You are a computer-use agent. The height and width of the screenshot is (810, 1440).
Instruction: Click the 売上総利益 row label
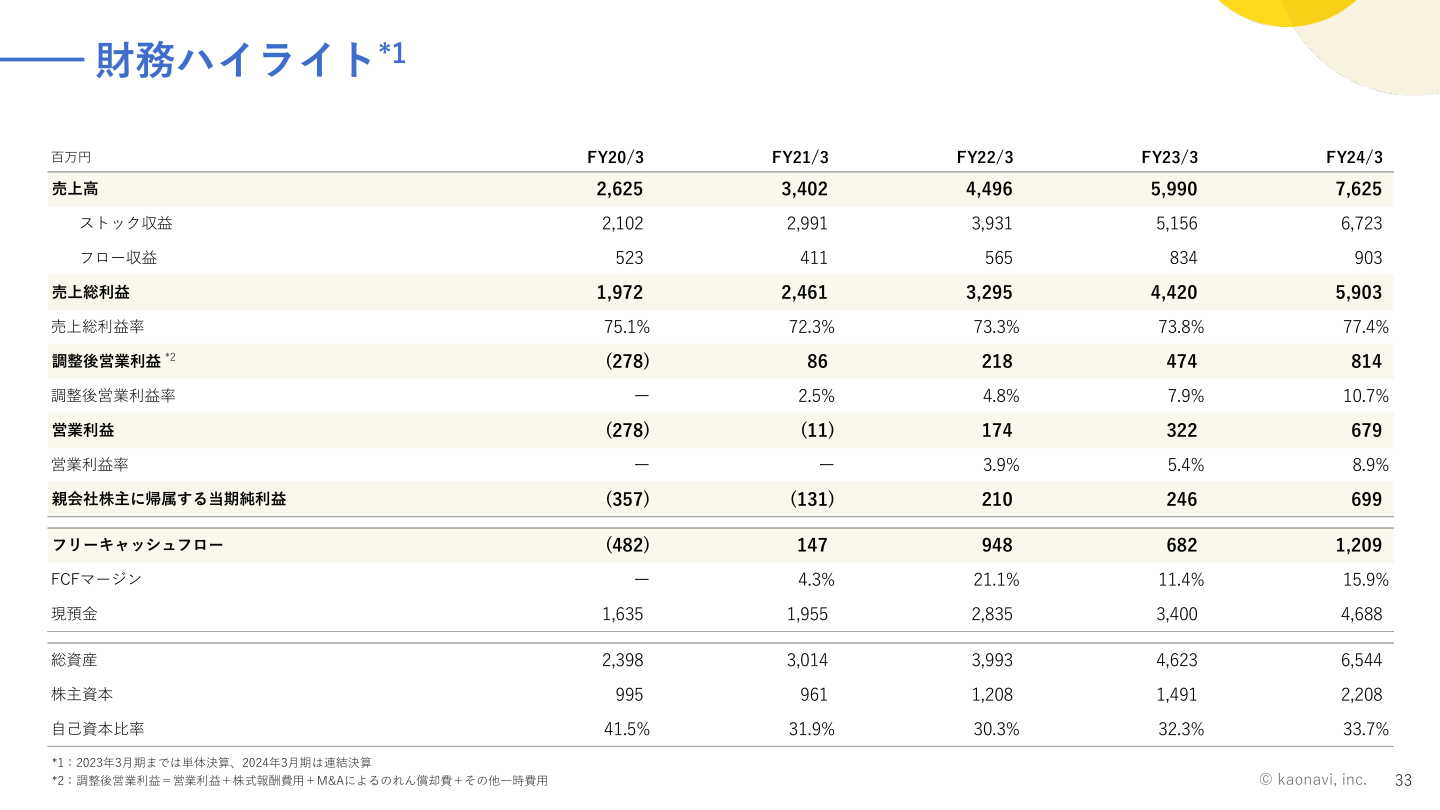90,292
